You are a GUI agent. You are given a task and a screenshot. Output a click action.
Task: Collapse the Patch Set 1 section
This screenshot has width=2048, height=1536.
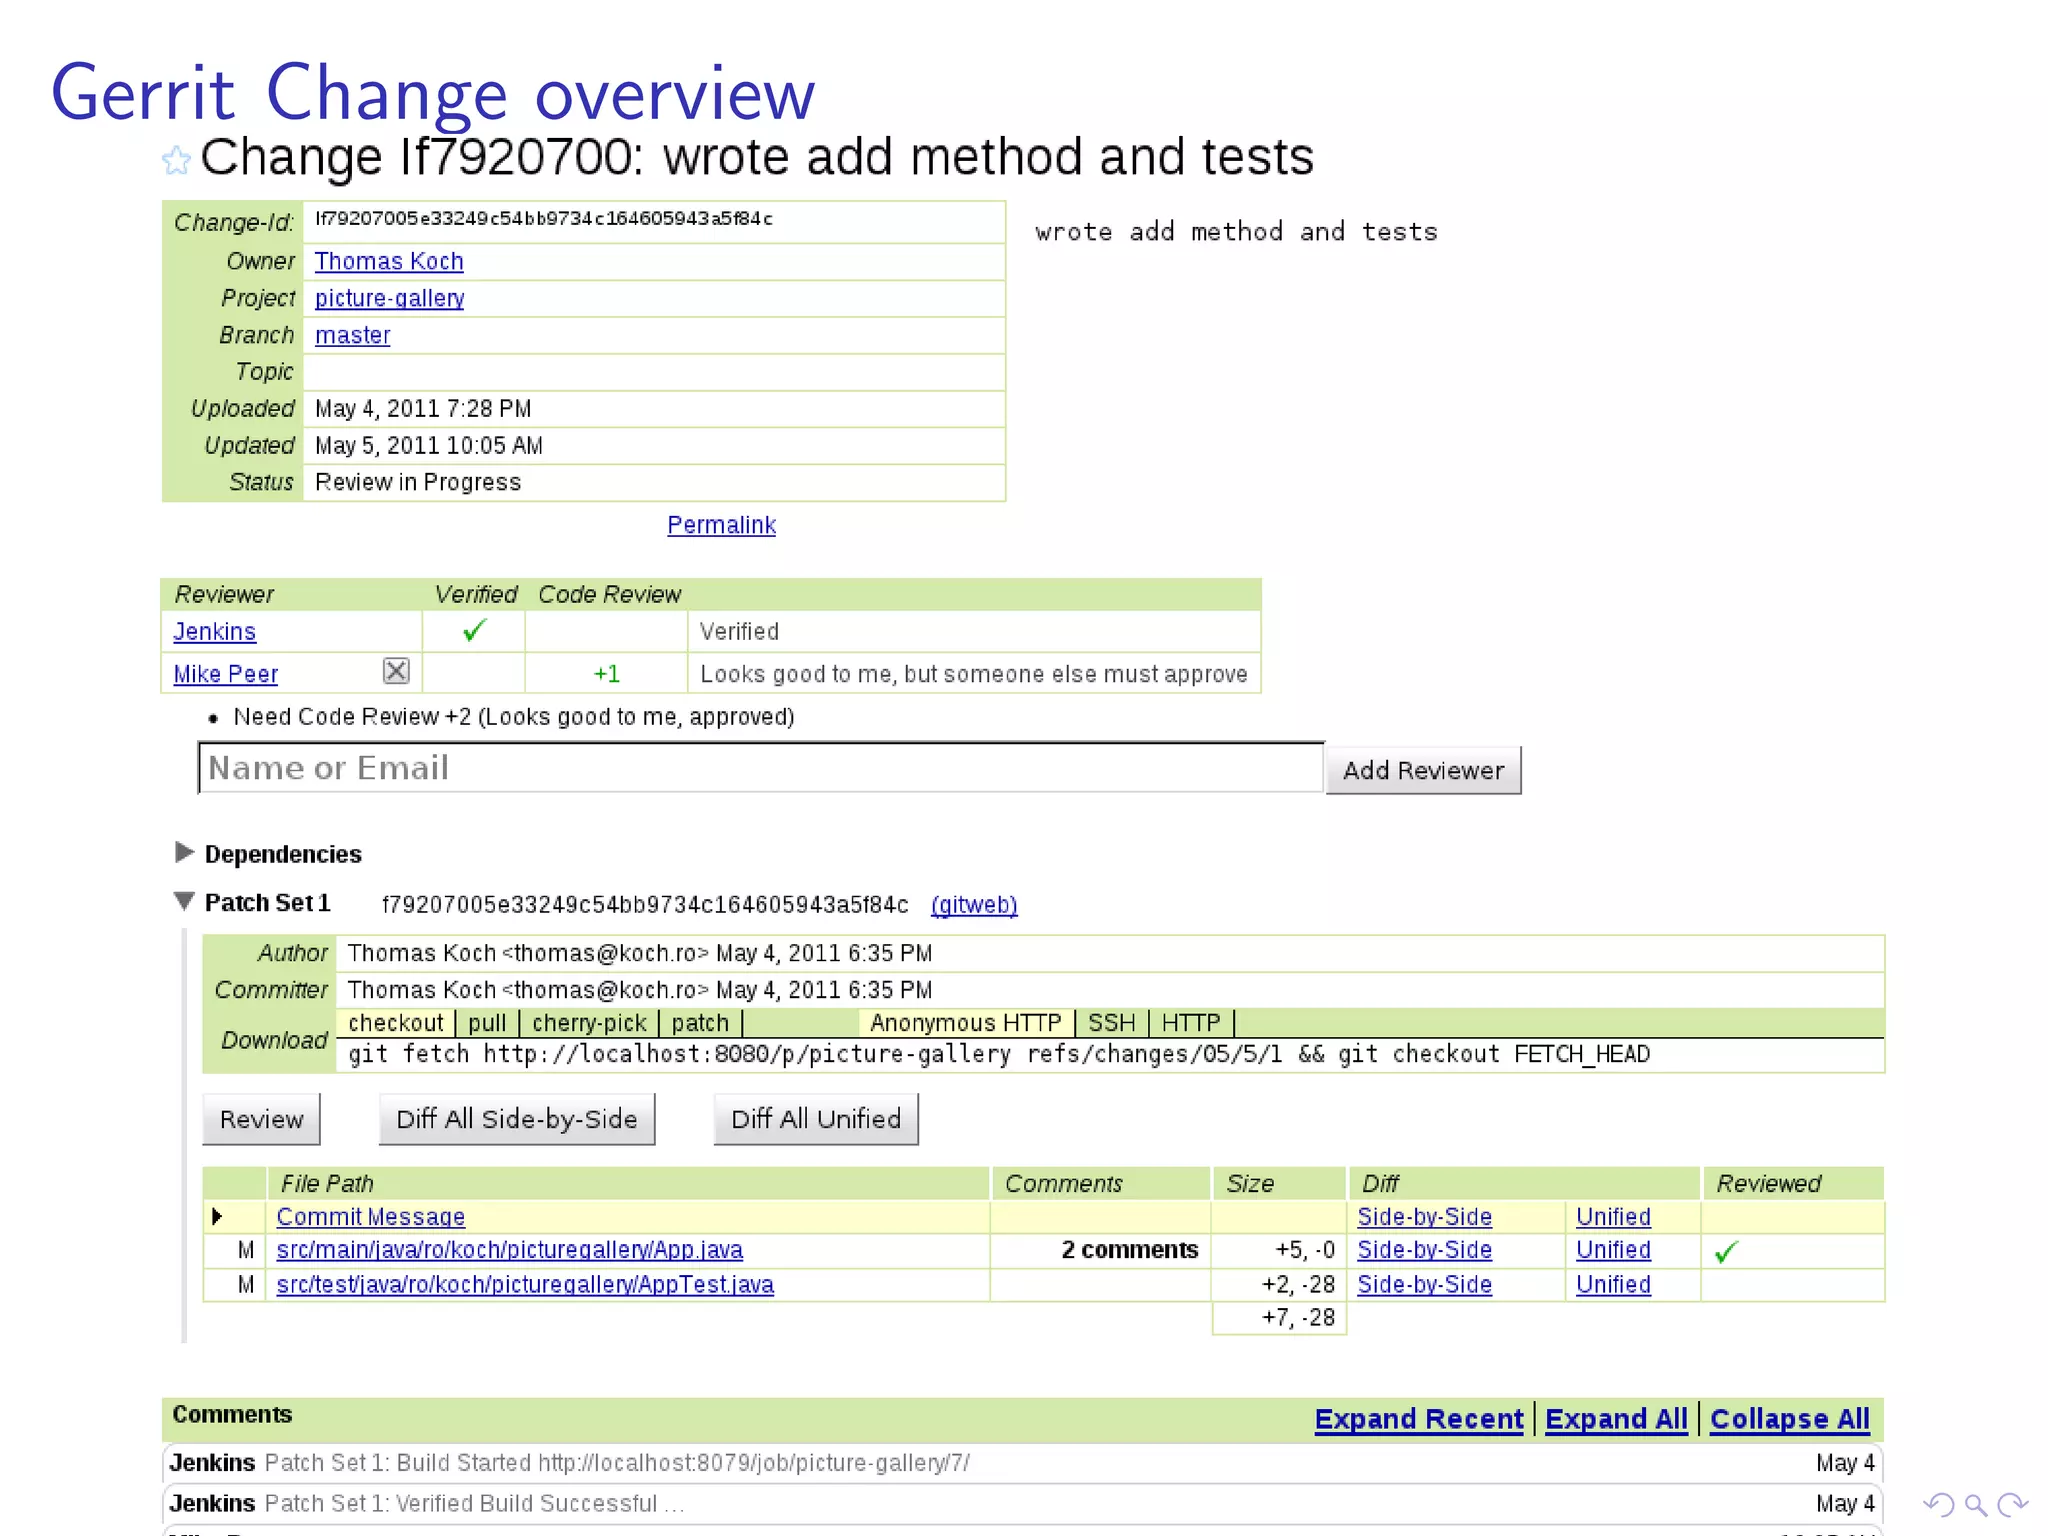tap(184, 901)
